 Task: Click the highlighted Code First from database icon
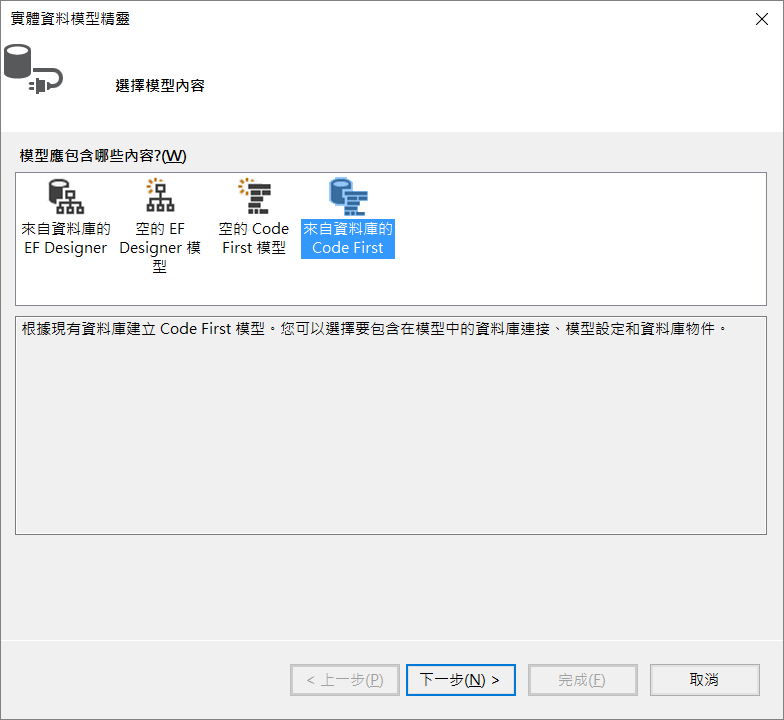(x=348, y=196)
